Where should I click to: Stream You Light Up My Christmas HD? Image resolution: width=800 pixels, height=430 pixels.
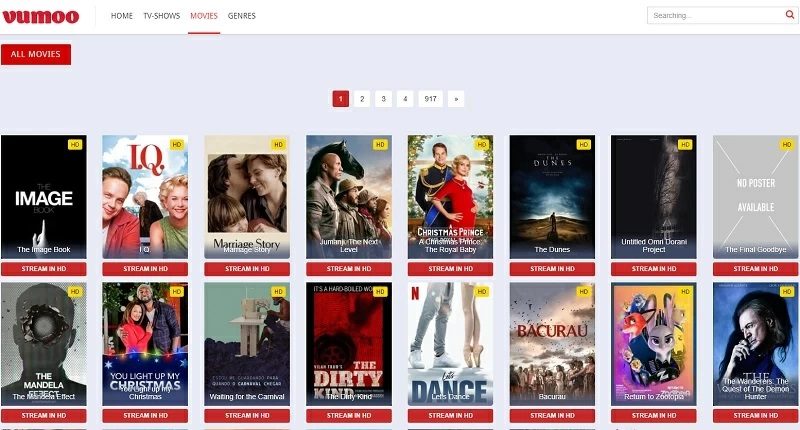[x=145, y=416]
